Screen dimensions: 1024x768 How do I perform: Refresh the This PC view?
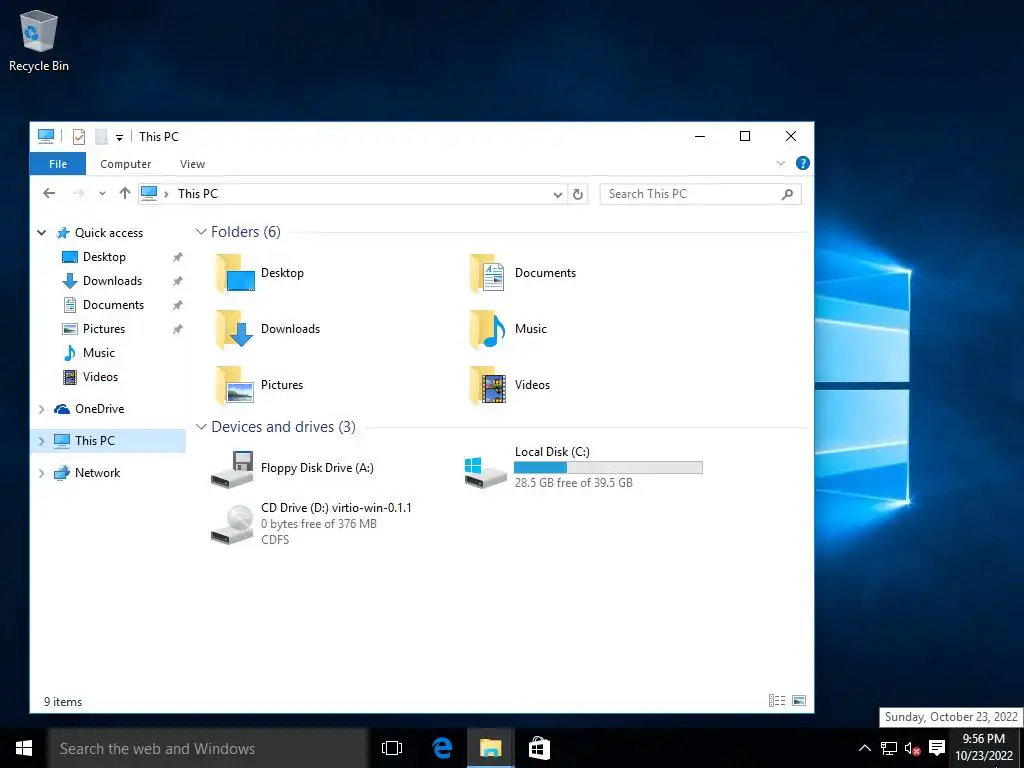[578, 194]
